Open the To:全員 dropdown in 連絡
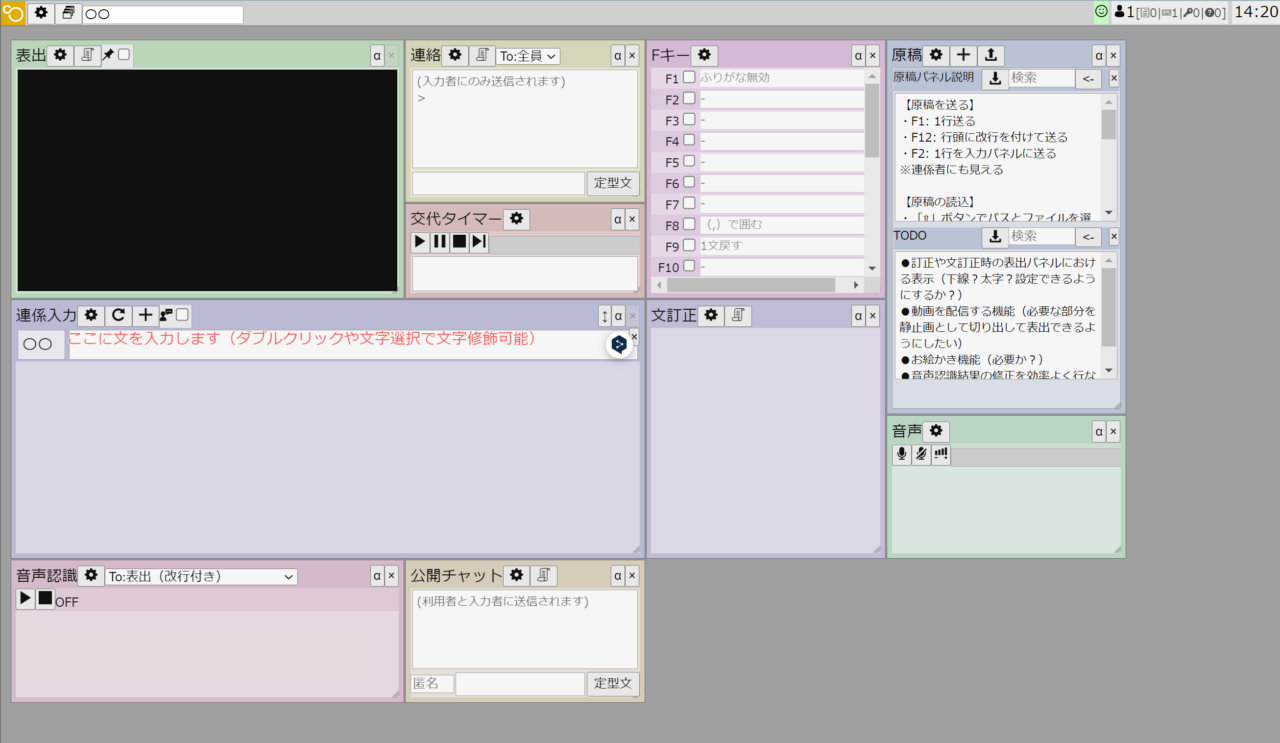Viewport: 1280px width, 743px height. (528, 56)
